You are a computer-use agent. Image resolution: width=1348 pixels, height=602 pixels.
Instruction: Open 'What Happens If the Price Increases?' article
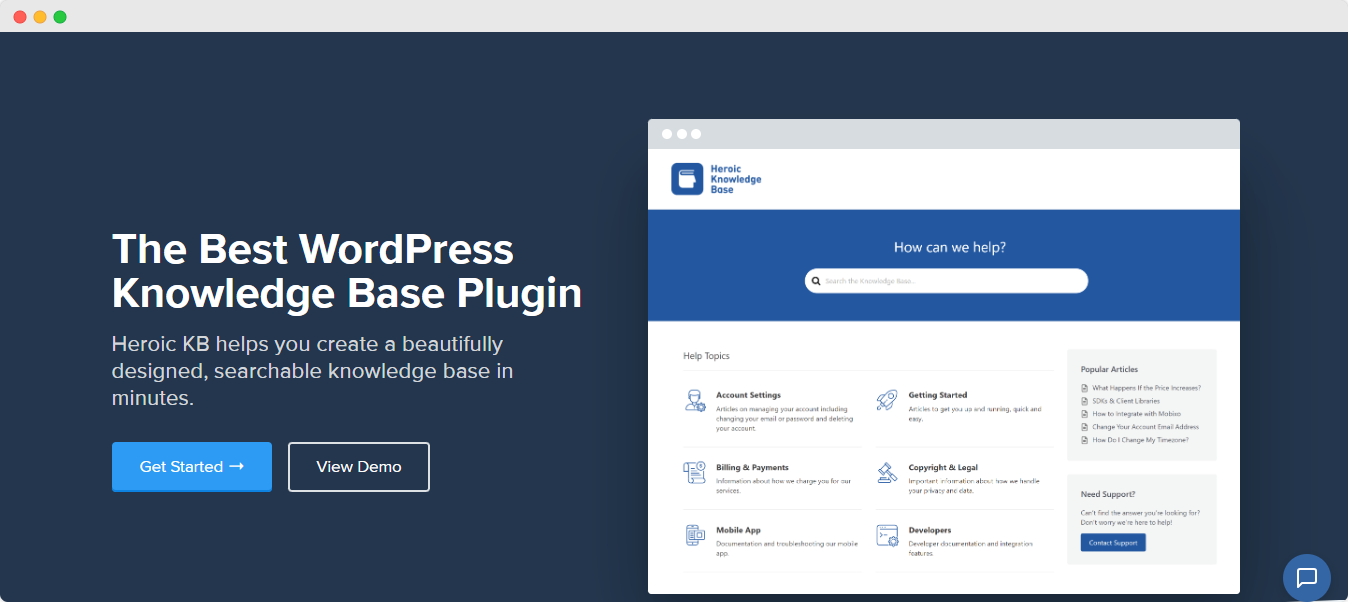pos(1146,388)
